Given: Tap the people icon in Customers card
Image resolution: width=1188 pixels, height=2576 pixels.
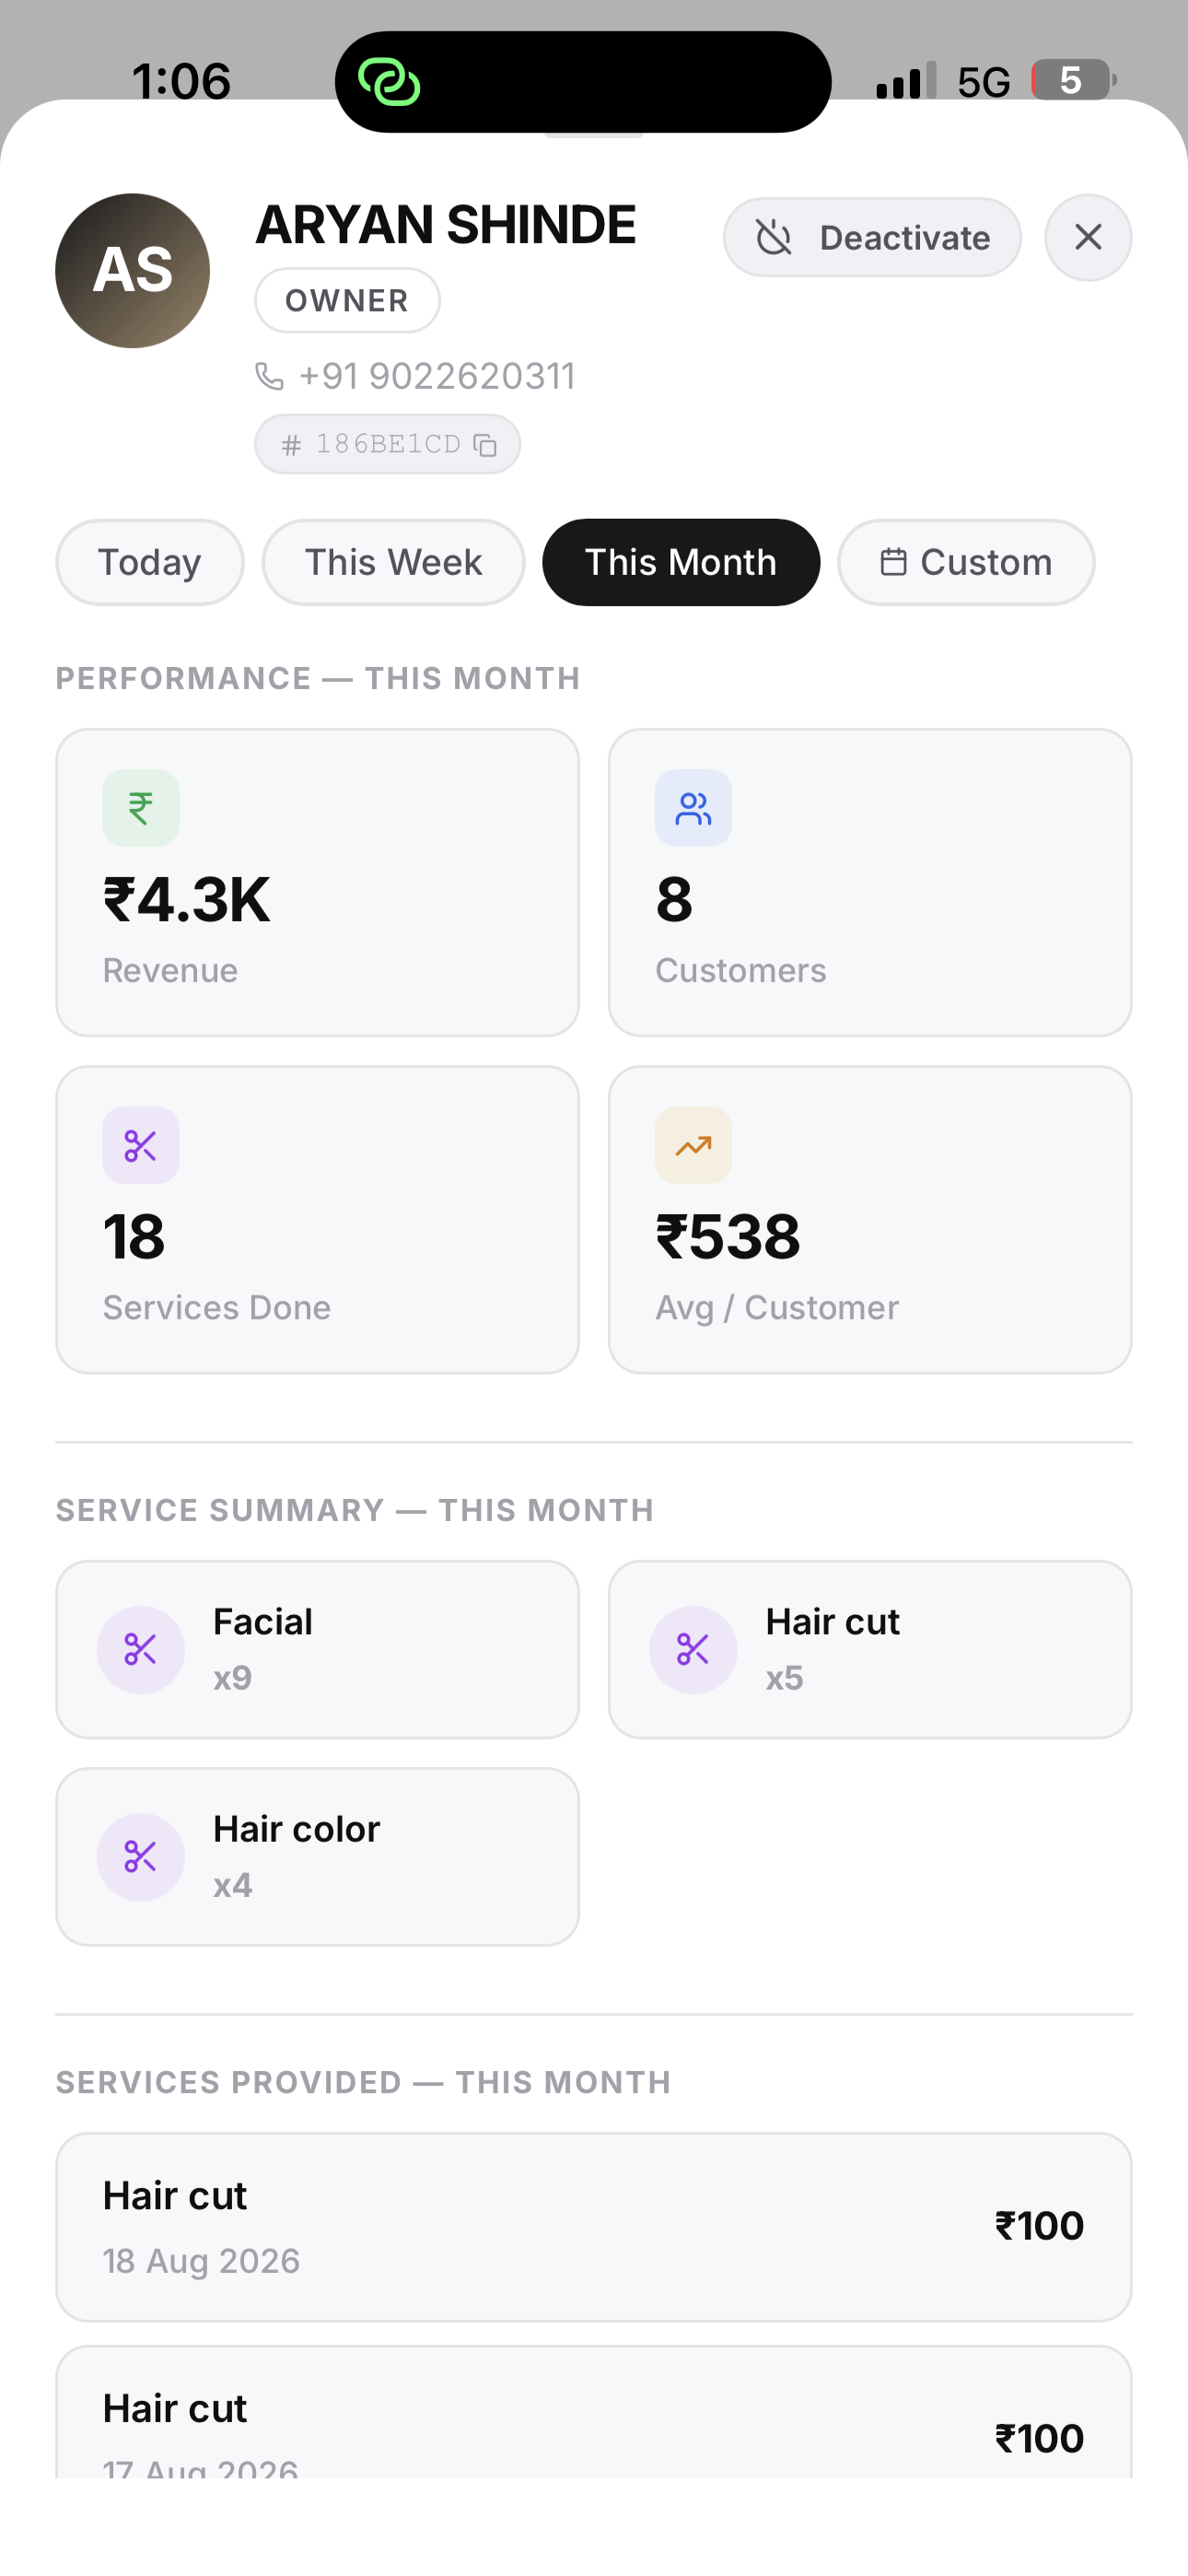Looking at the screenshot, I should click(693, 808).
